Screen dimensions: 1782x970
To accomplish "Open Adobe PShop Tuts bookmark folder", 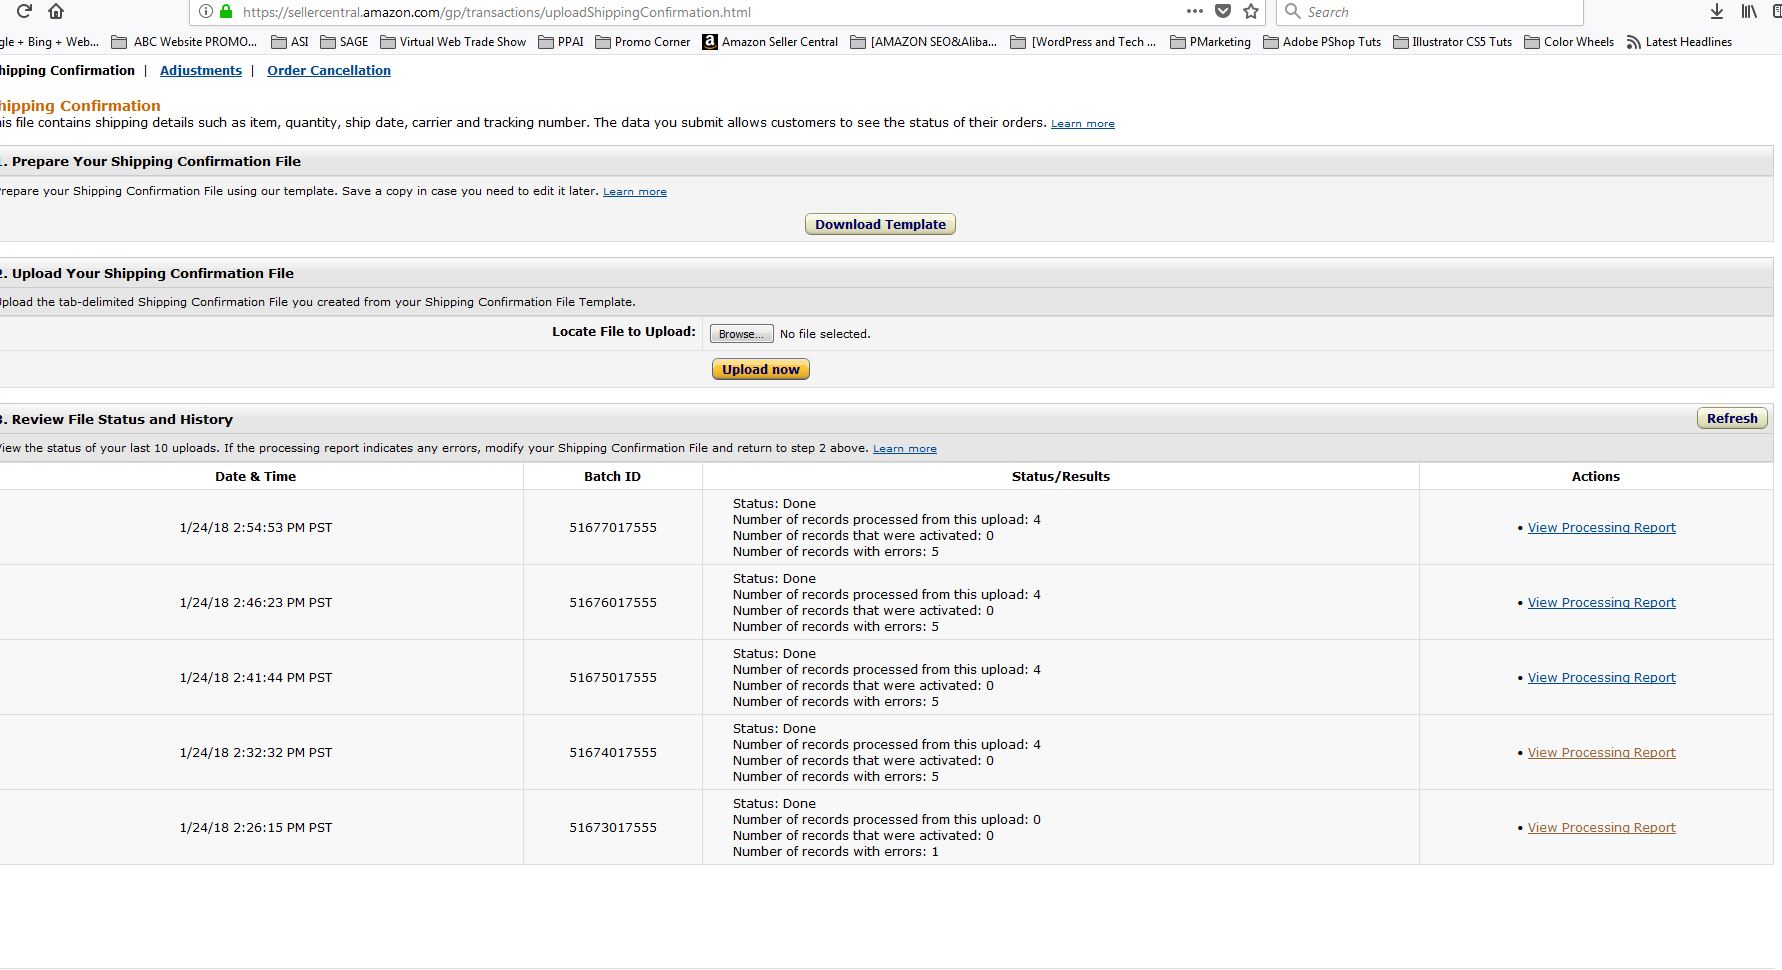I will 1322,42.
